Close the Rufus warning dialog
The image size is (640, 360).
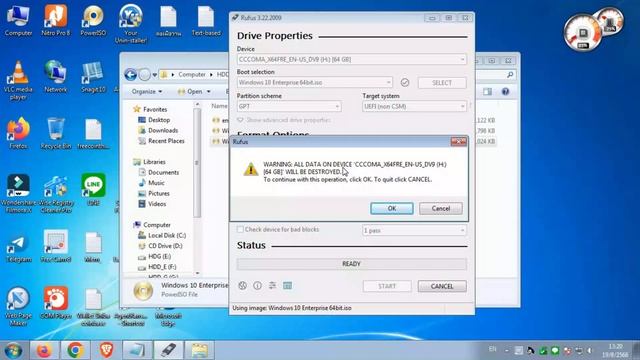point(458,142)
